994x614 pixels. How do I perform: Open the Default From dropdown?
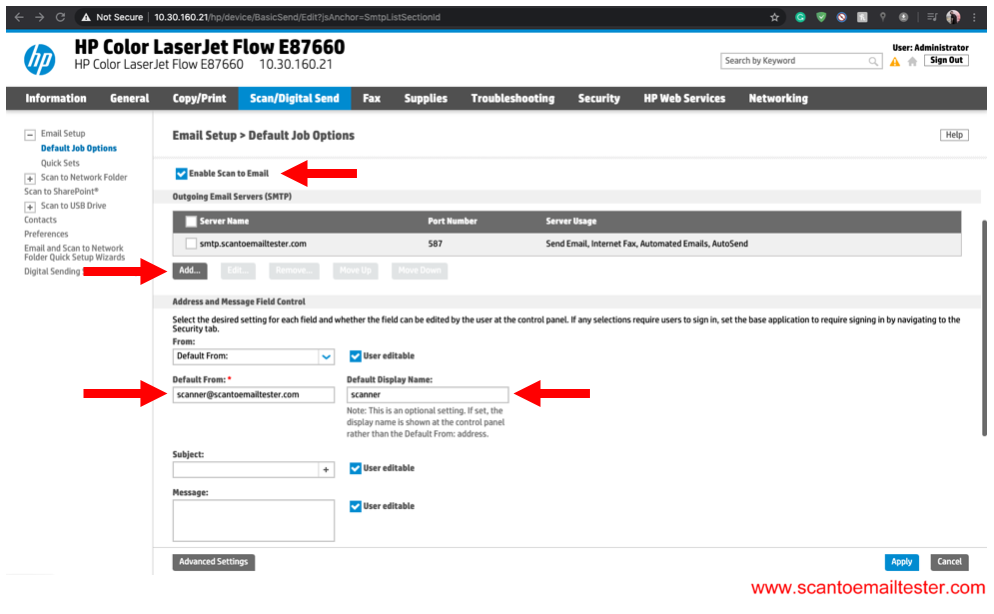click(x=326, y=356)
